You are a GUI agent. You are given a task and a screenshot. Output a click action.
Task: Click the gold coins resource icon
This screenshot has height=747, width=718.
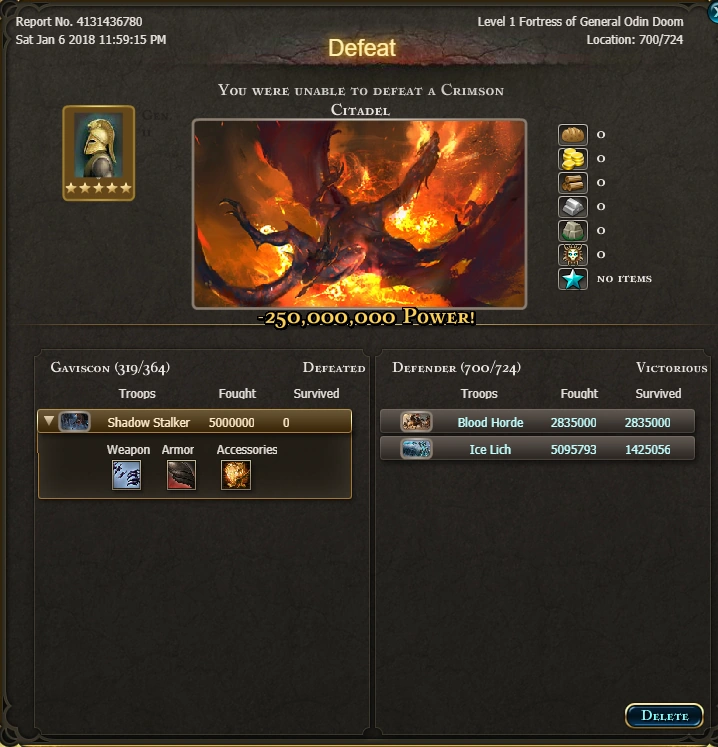pyautogui.click(x=573, y=159)
